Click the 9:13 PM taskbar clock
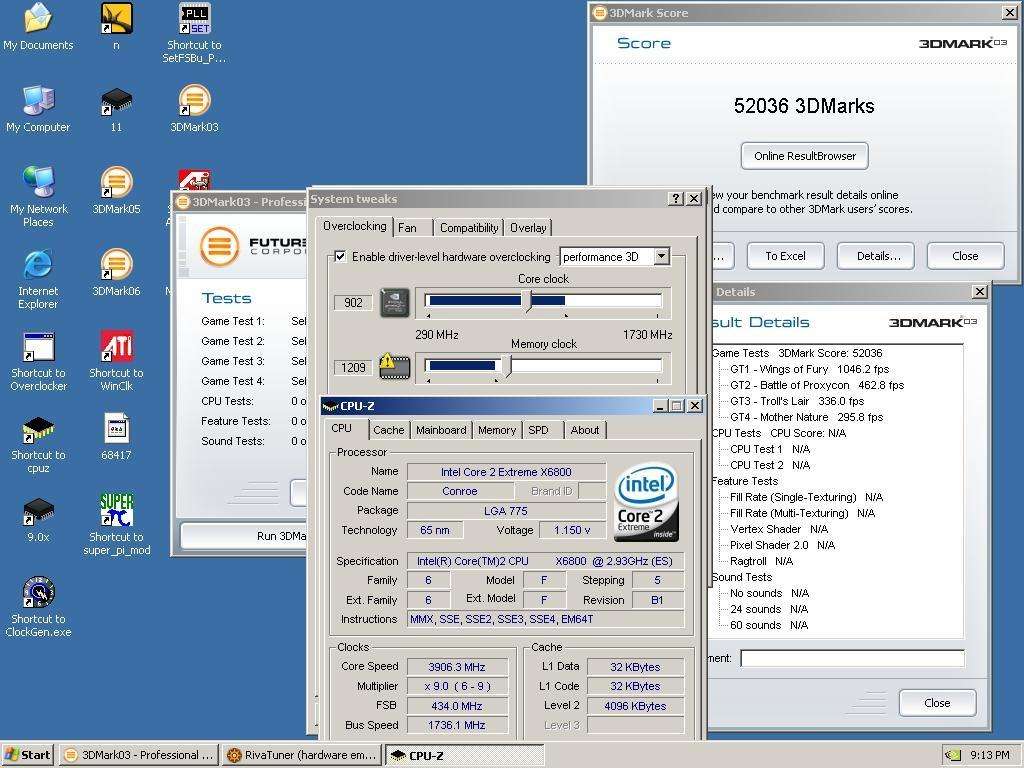Image resolution: width=1024 pixels, height=768 pixels. pyautogui.click(x=989, y=755)
